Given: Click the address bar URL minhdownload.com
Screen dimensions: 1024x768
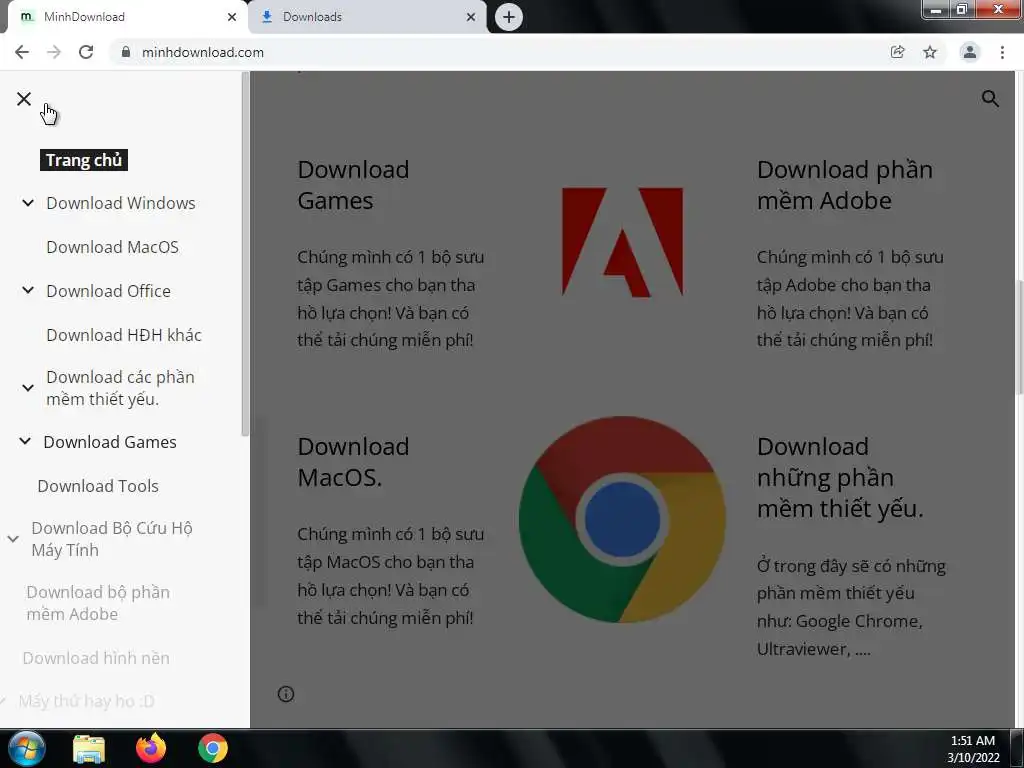Looking at the screenshot, I should pos(202,52).
